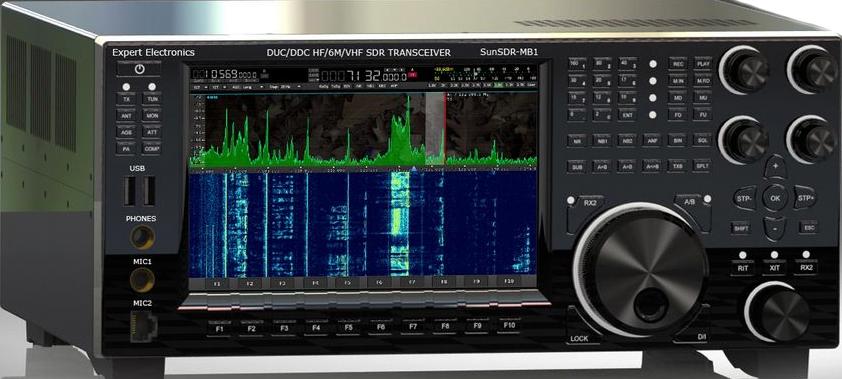Toggle the NB1 noise blanker button
Image resolution: width=842 pixels, height=379 pixels.
[603, 140]
